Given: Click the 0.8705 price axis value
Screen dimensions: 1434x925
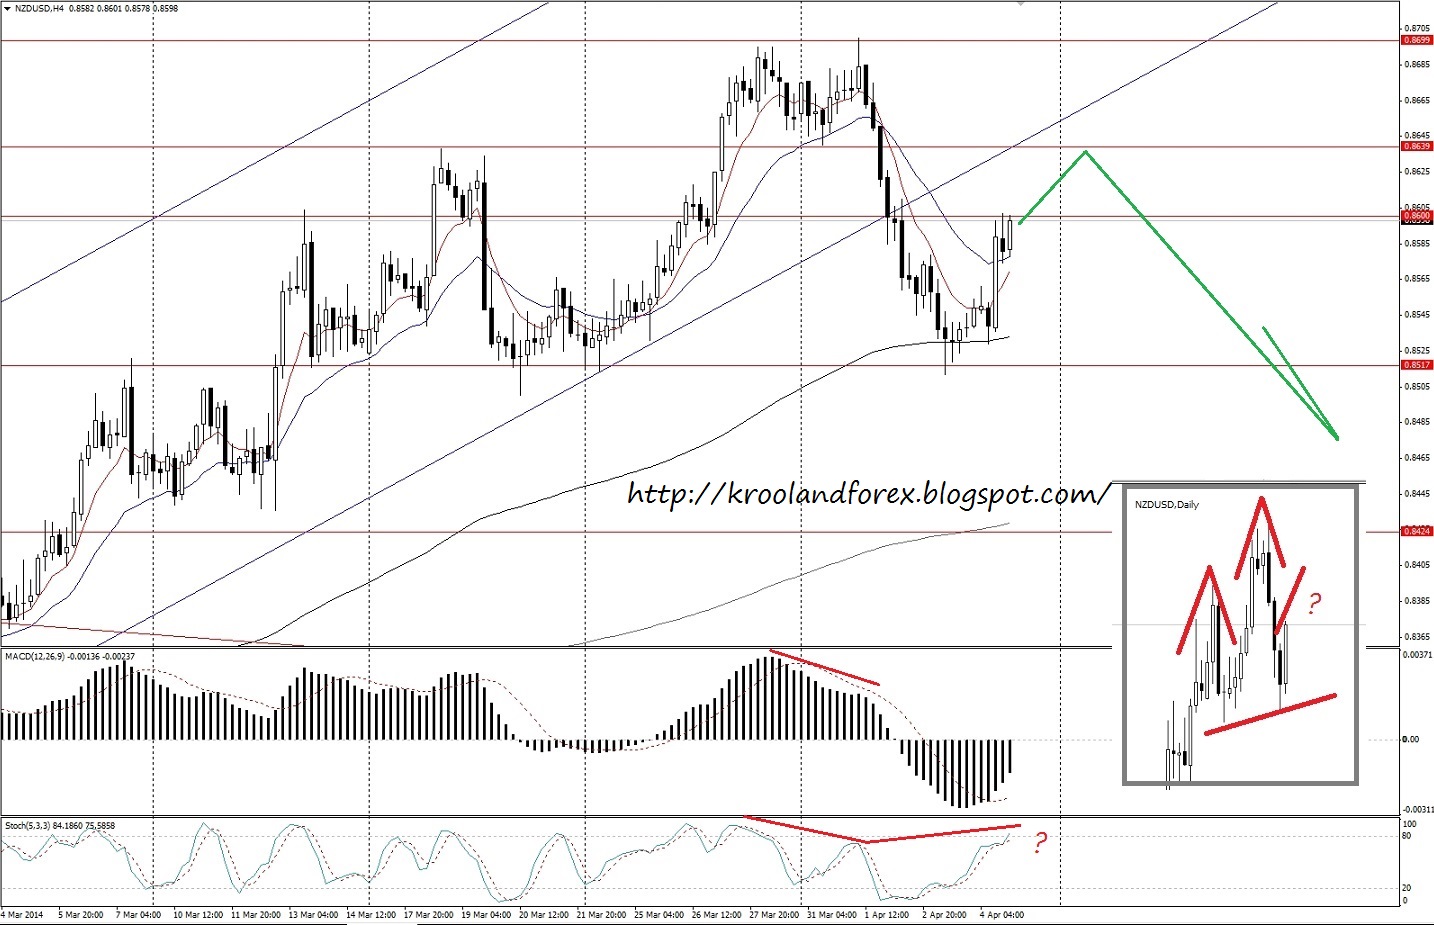Looking at the screenshot, I should 1417,28.
